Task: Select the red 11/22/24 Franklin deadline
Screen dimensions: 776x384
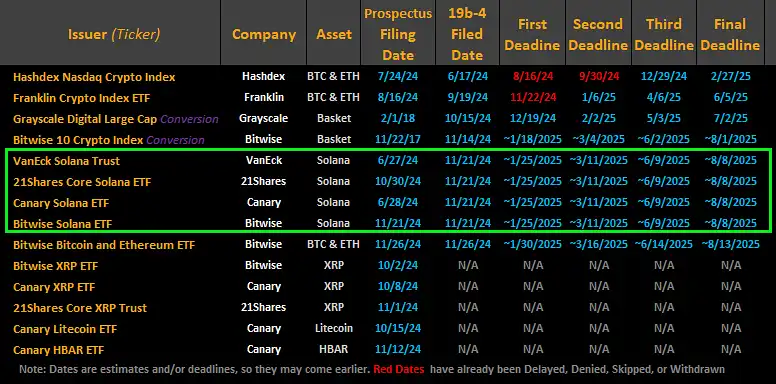Action: coord(532,97)
